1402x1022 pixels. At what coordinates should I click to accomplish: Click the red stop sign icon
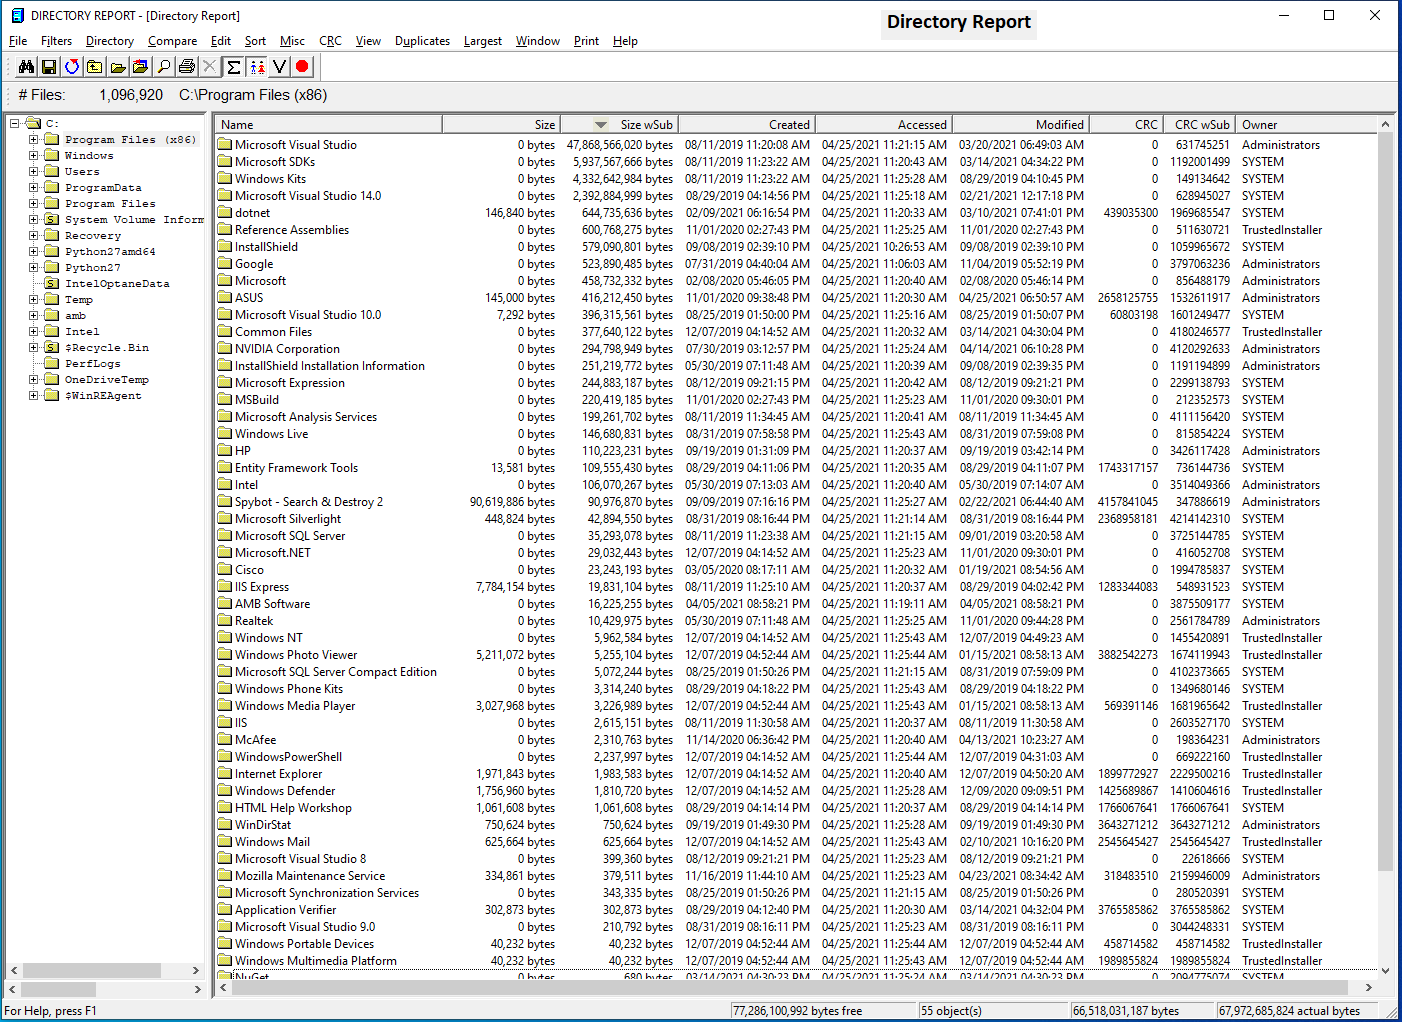coord(303,67)
